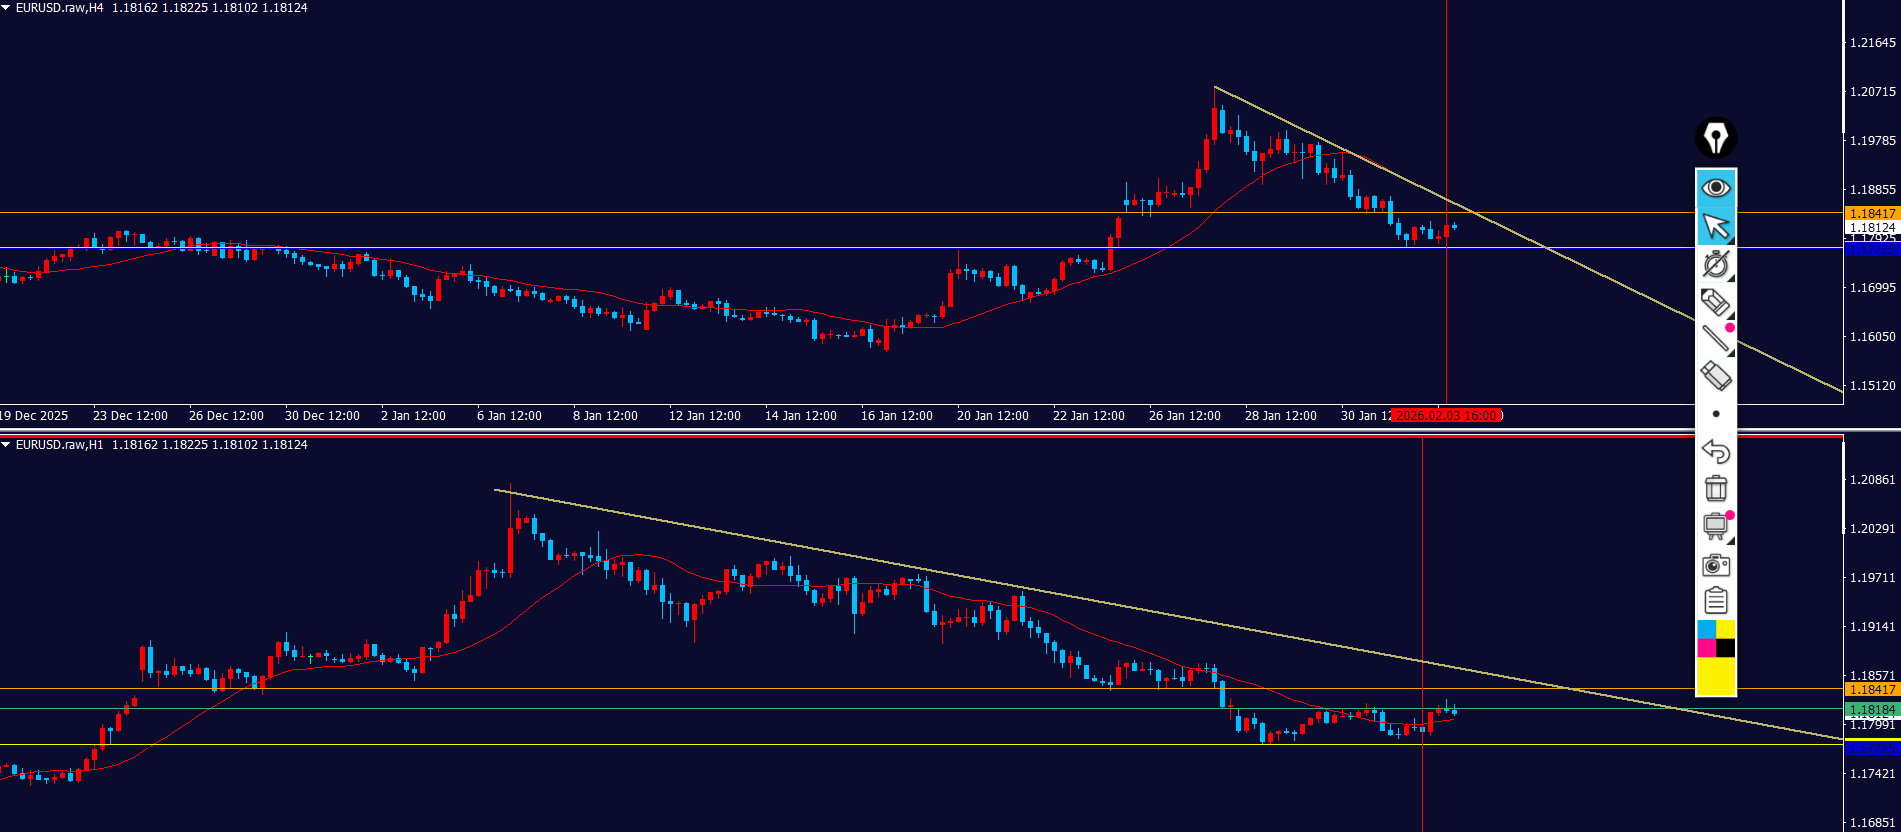Pick the magenta color swatch
Screen dimensions: 1901x832
click(1706, 648)
